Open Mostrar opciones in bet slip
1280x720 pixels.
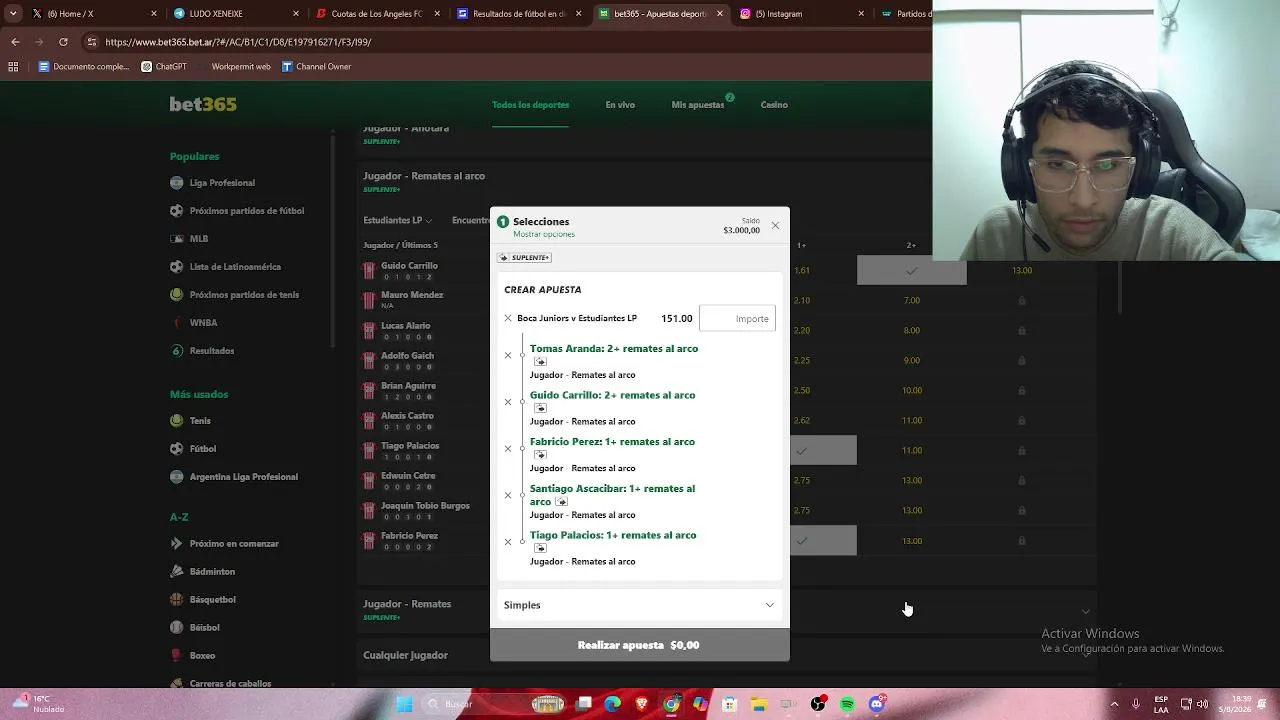[x=544, y=234]
